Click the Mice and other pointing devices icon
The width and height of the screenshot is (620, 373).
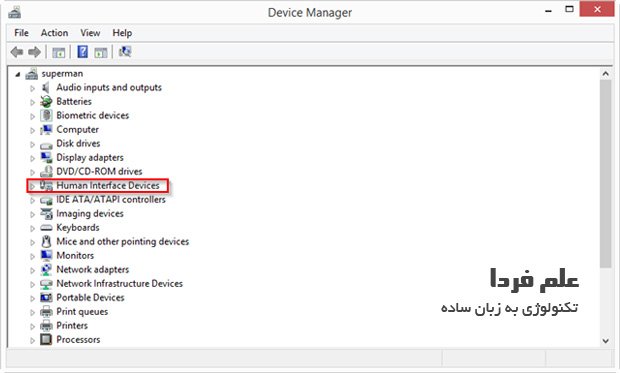(x=46, y=241)
